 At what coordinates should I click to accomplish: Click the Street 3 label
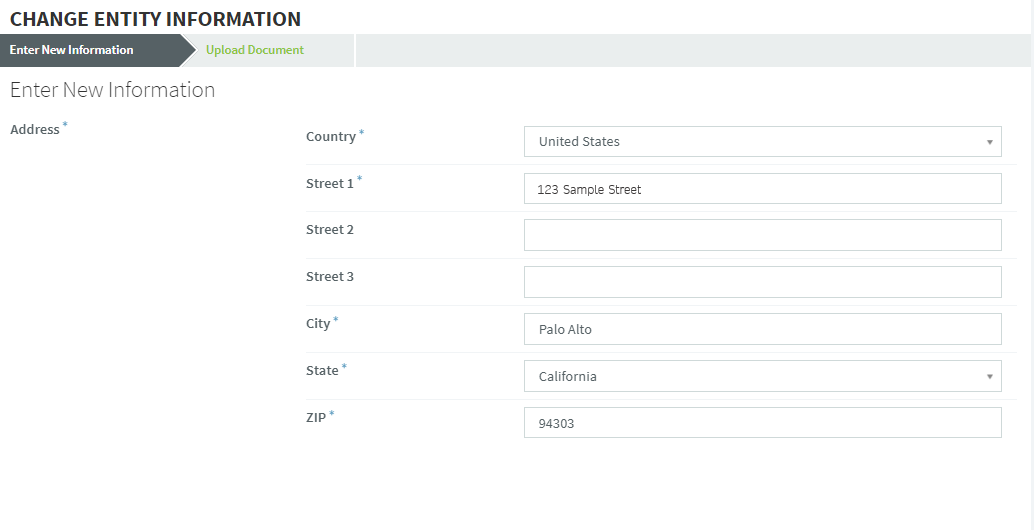point(330,276)
